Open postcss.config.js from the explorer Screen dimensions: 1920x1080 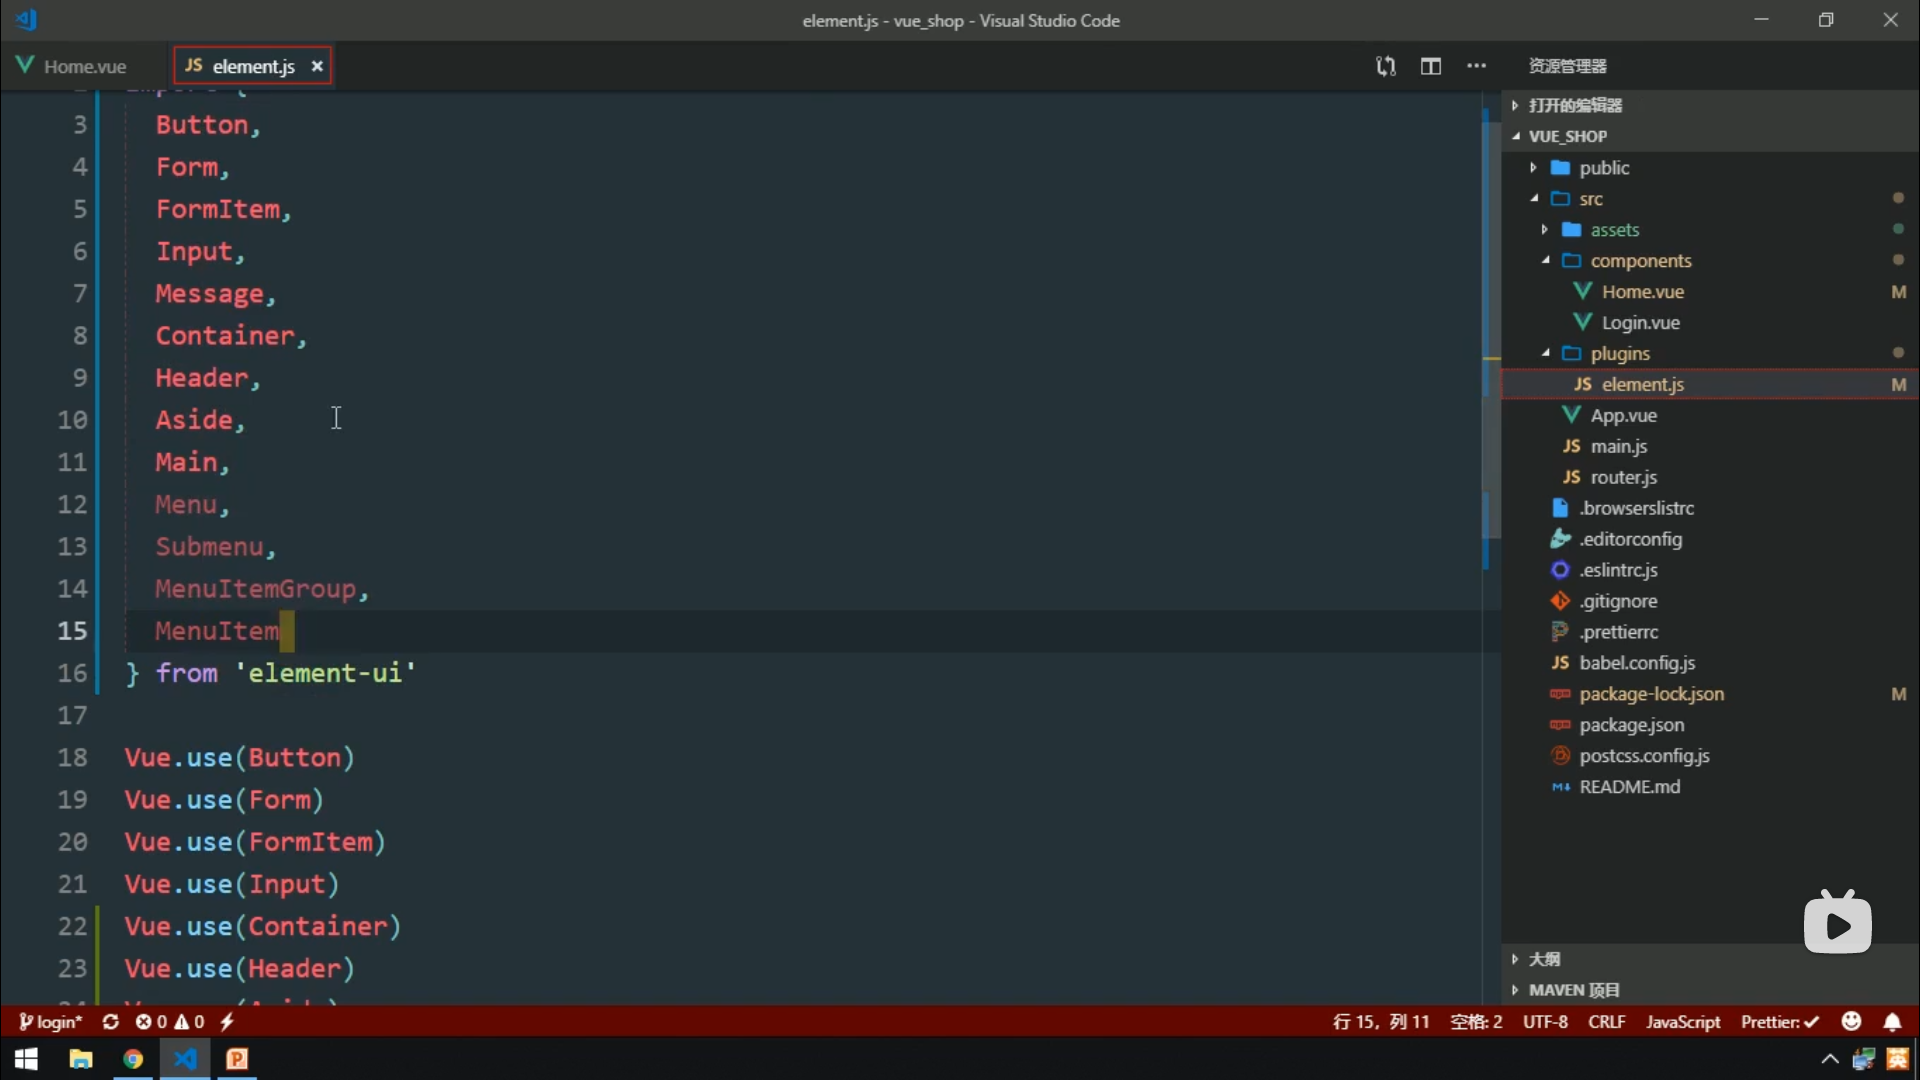click(x=1710, y=757)
